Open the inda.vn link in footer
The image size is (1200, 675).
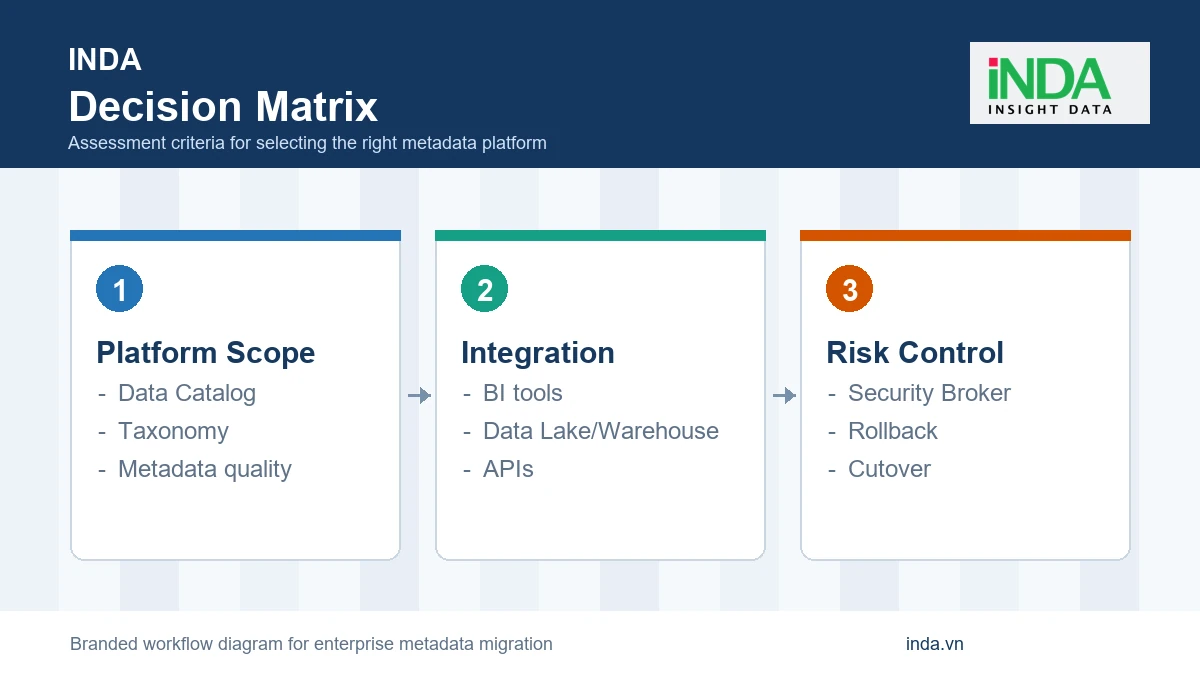coord(935,644)
